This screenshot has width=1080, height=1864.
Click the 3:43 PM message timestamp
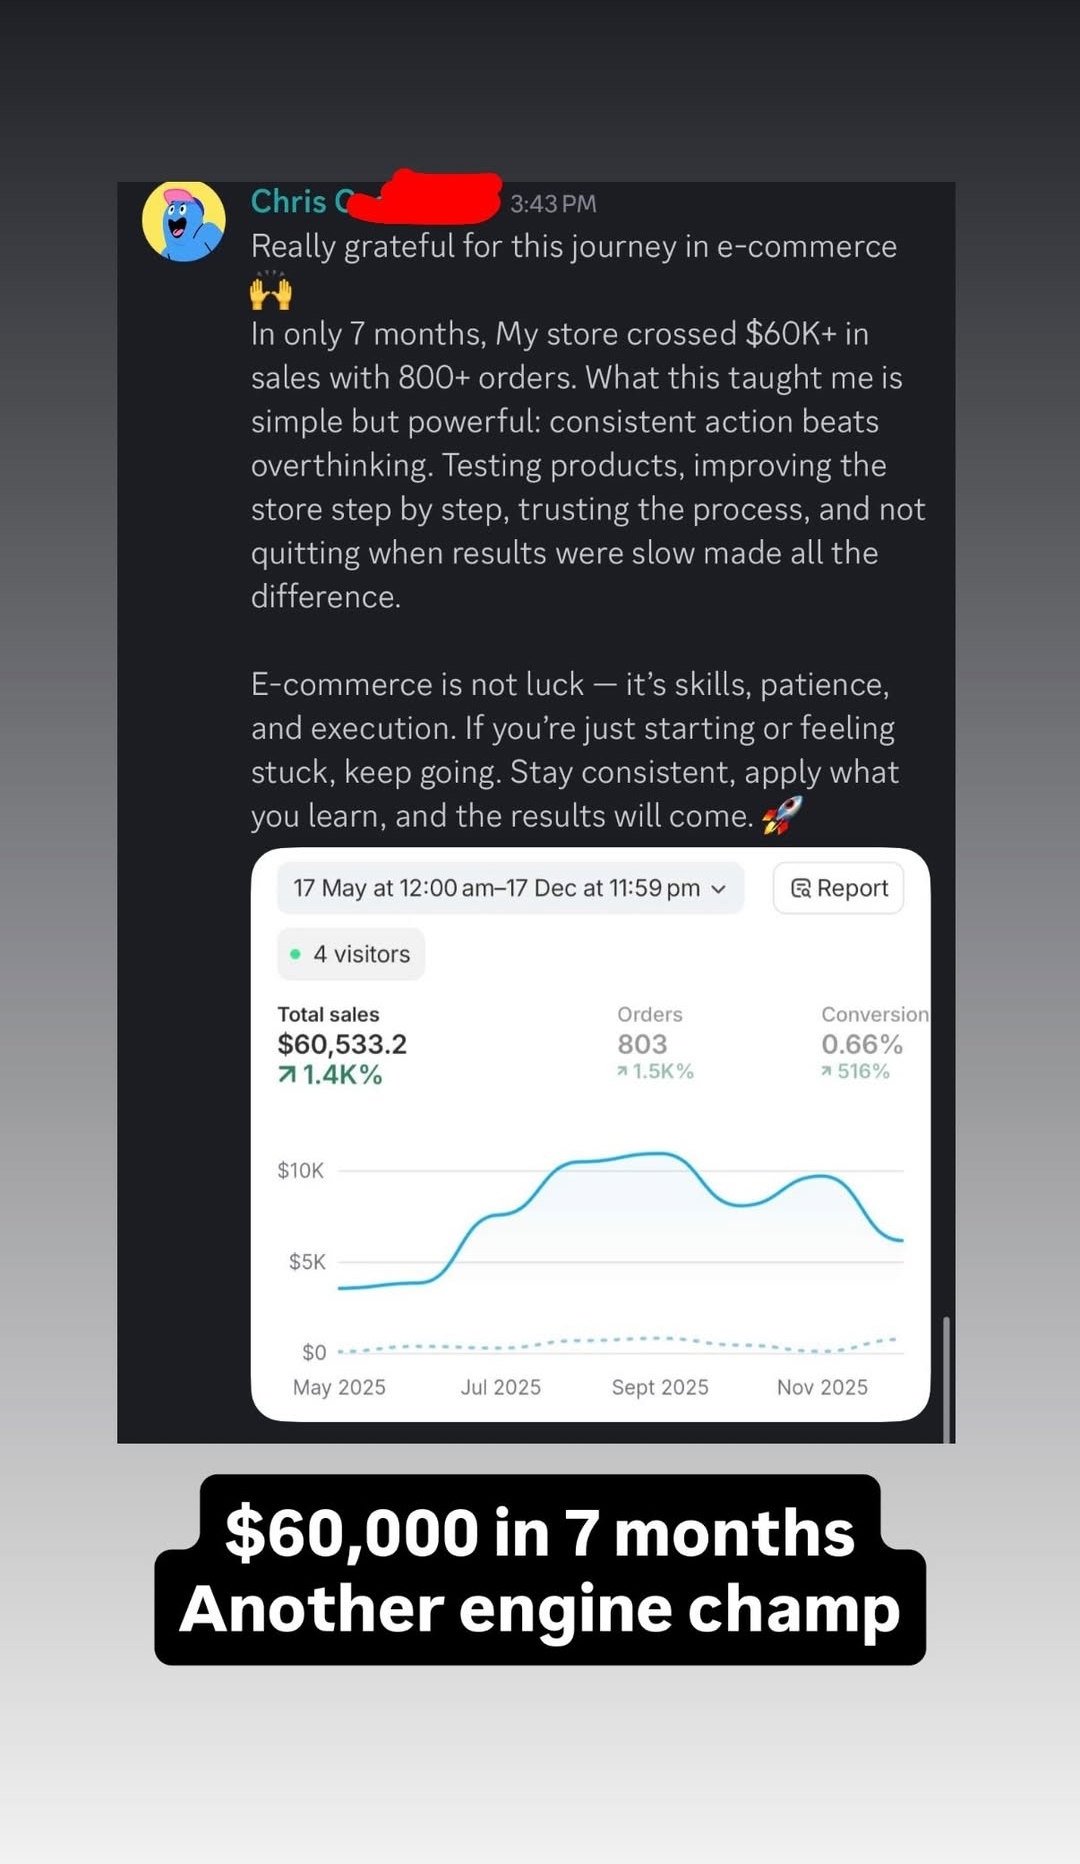pos(553,204)
